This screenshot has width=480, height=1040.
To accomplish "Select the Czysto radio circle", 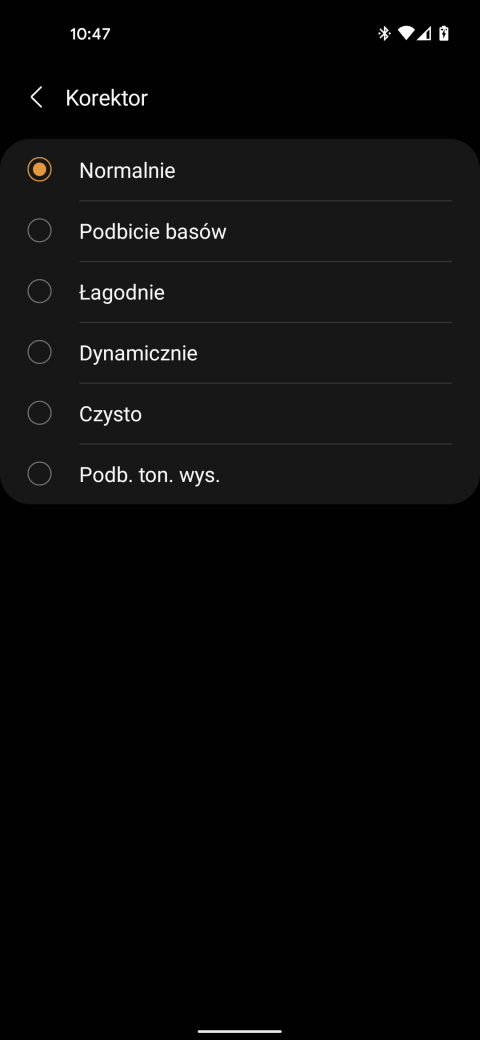I will [x=39, y=414].
